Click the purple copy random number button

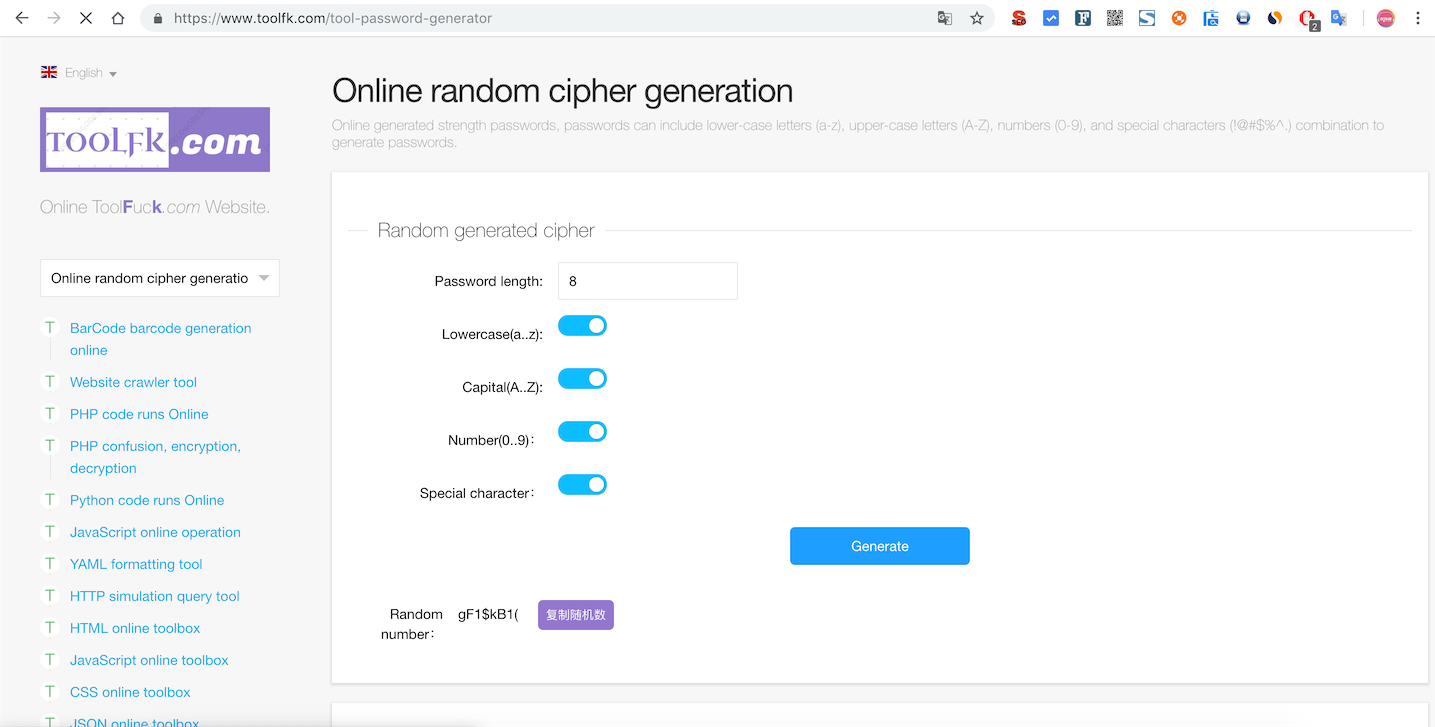(575, 614)
